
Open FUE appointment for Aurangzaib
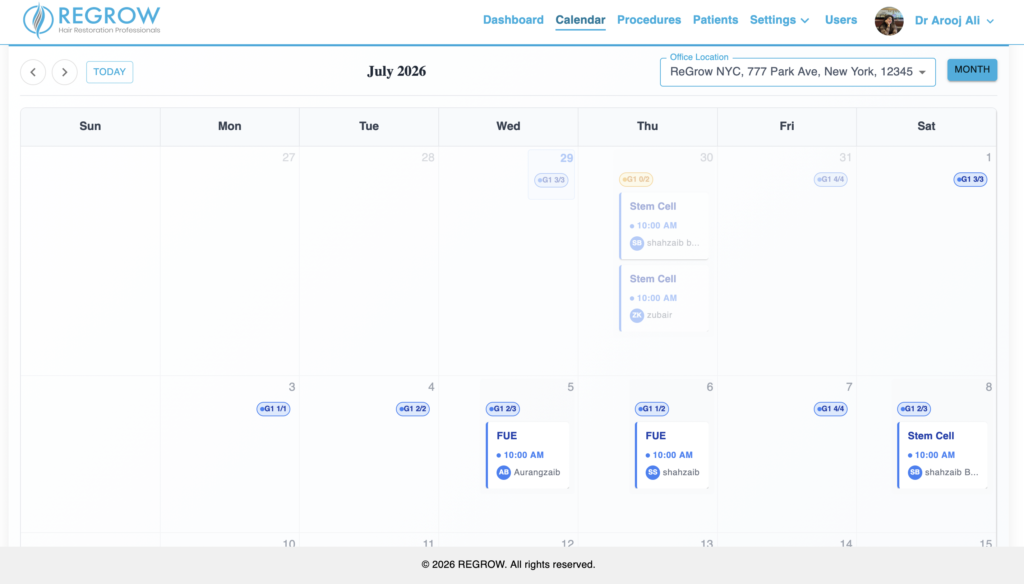pyautogui.click(x=528, y=455)
